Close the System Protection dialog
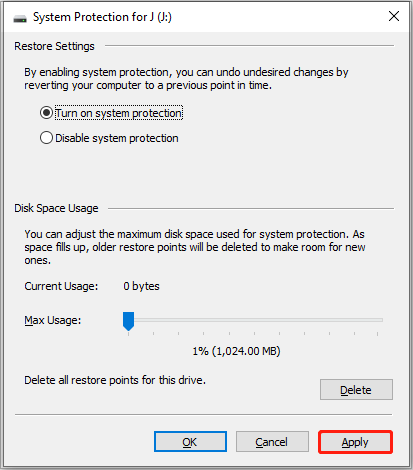Screen dimensions: 413x470 [x=394, y=16]
